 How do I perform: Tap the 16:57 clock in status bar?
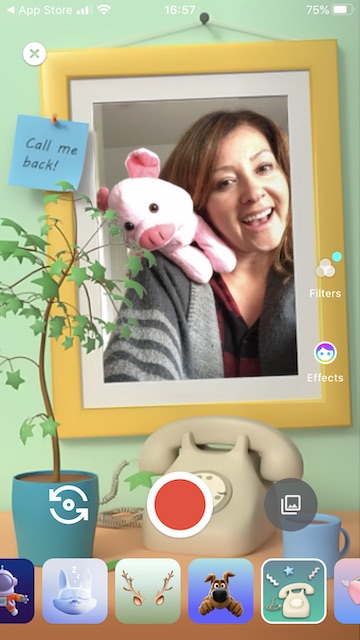[x=180, y=10]
